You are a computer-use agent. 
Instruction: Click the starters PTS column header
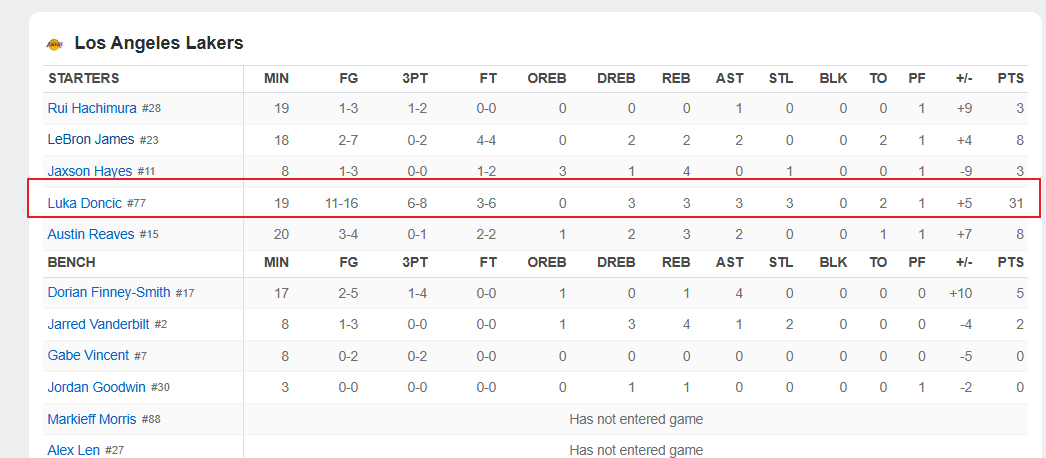point(1011,79)
